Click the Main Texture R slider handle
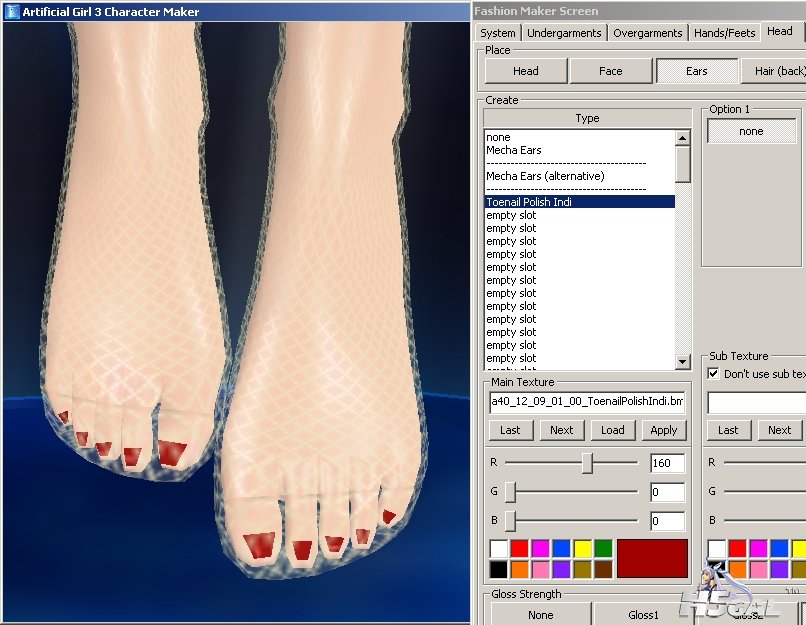The height and width of the screenshot is (625, 806). tap(587, 463)
